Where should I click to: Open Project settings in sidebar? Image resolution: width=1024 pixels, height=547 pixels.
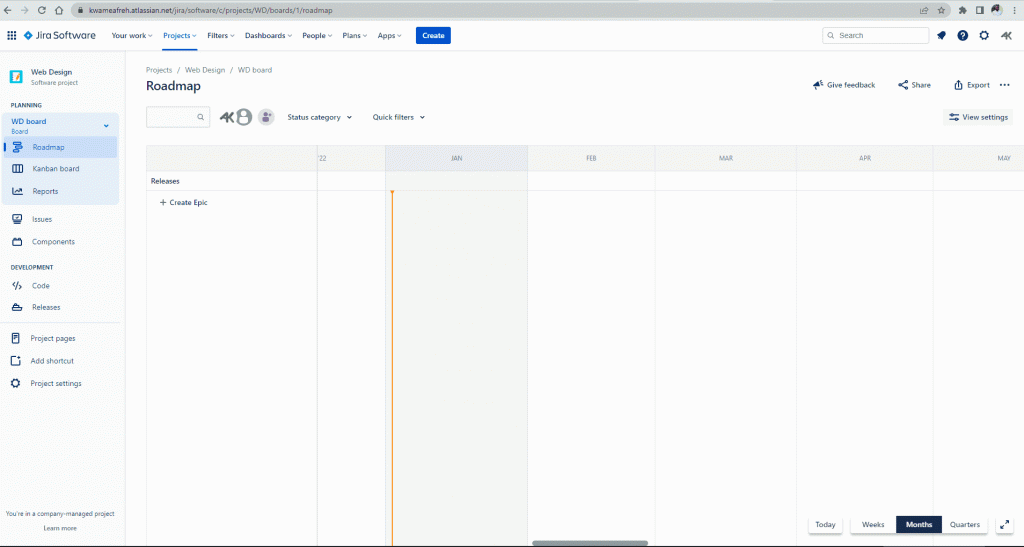tap(60, 383)
